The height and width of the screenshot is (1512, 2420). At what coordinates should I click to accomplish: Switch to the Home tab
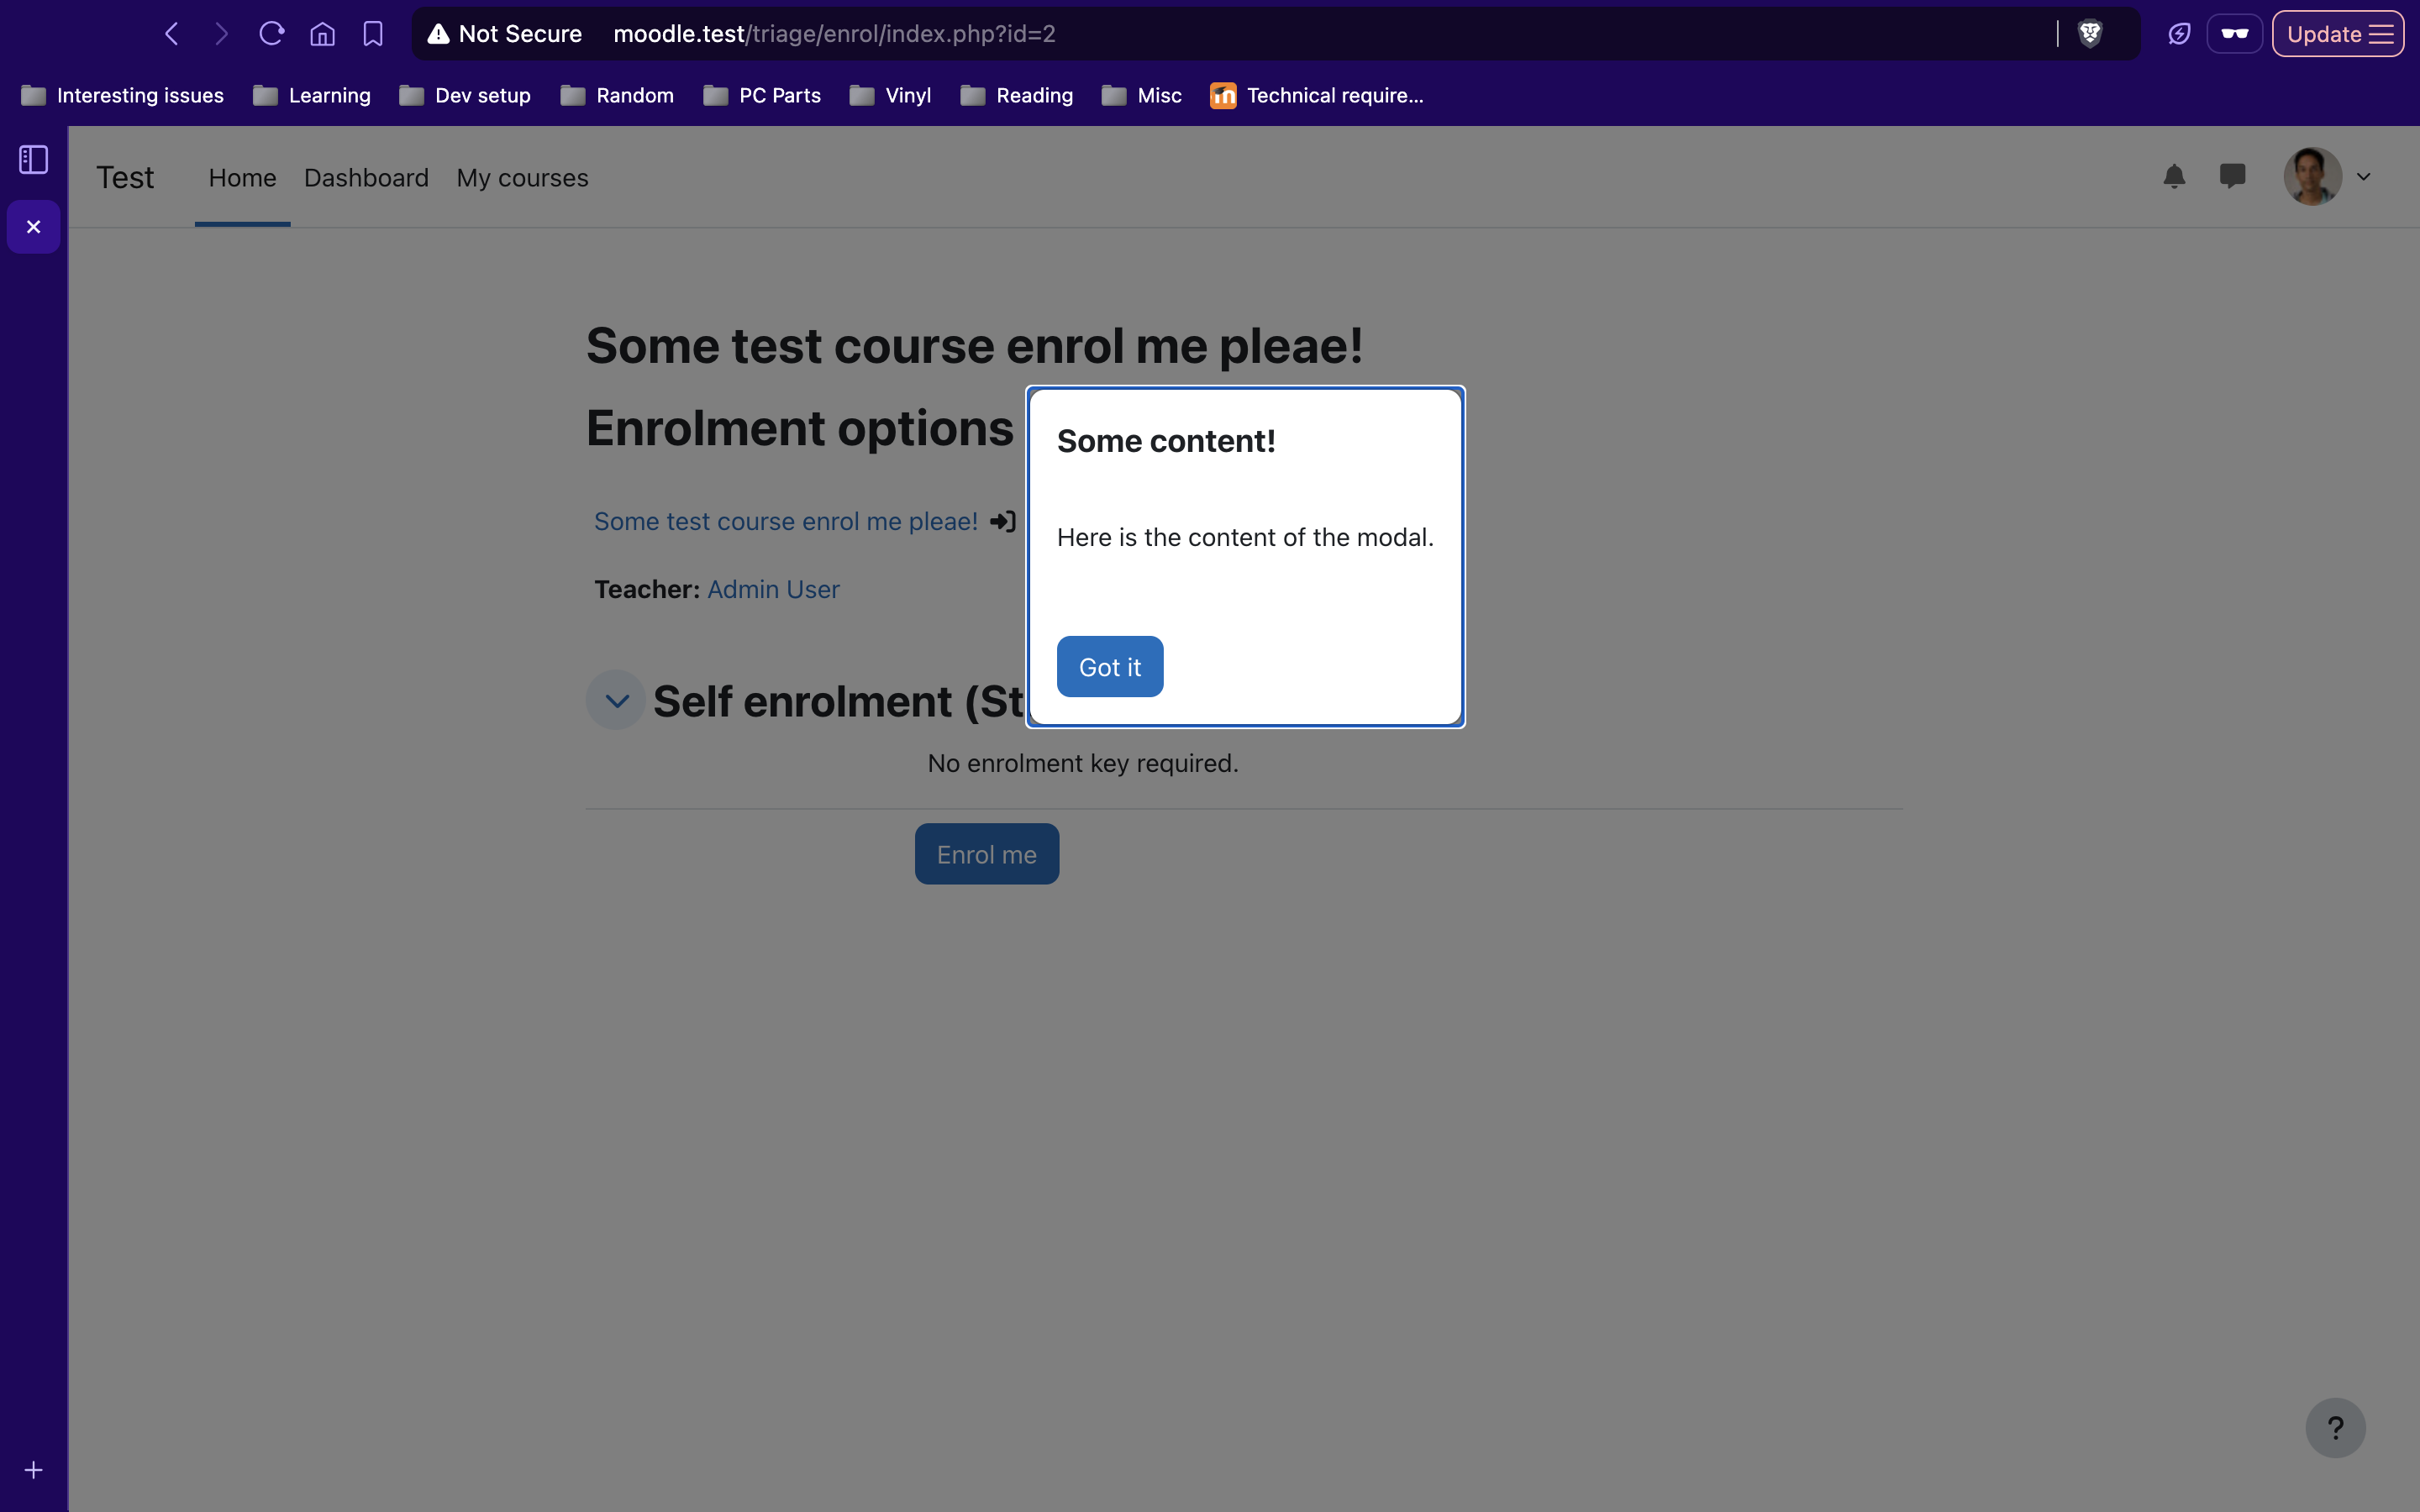242,177
